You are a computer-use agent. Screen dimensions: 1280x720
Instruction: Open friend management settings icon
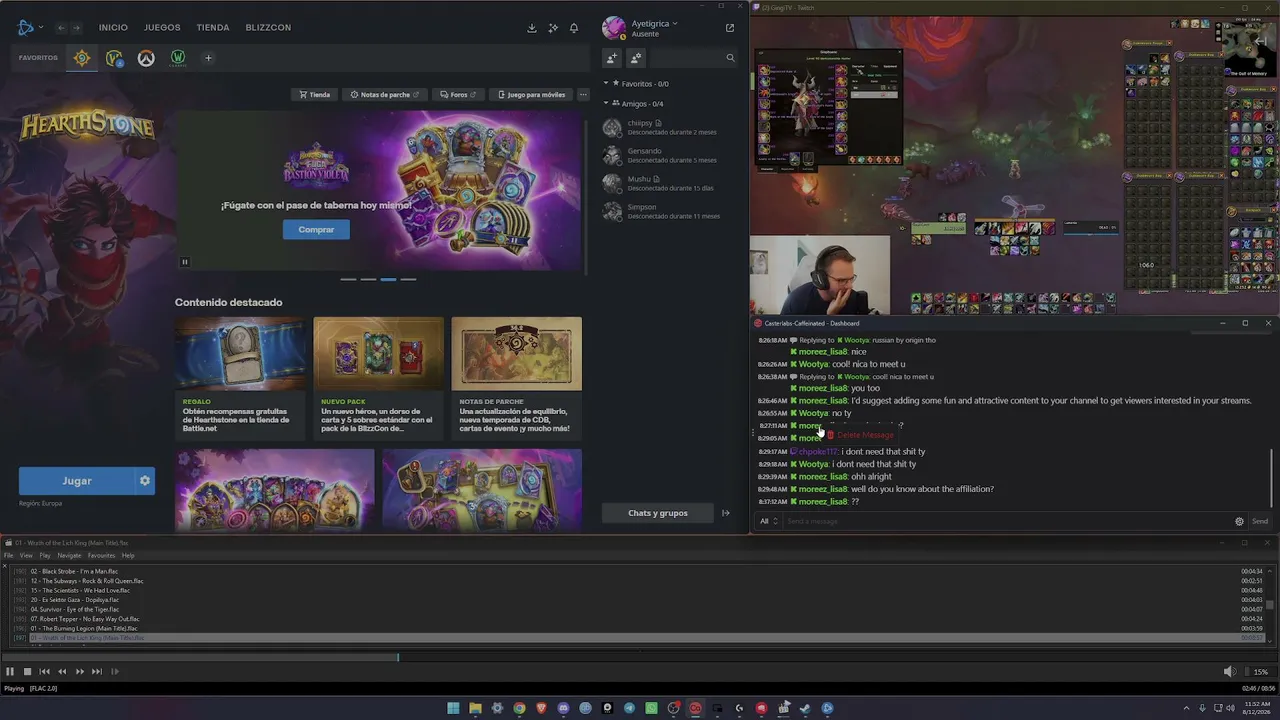pyautogui.click(x=635, y=58)
